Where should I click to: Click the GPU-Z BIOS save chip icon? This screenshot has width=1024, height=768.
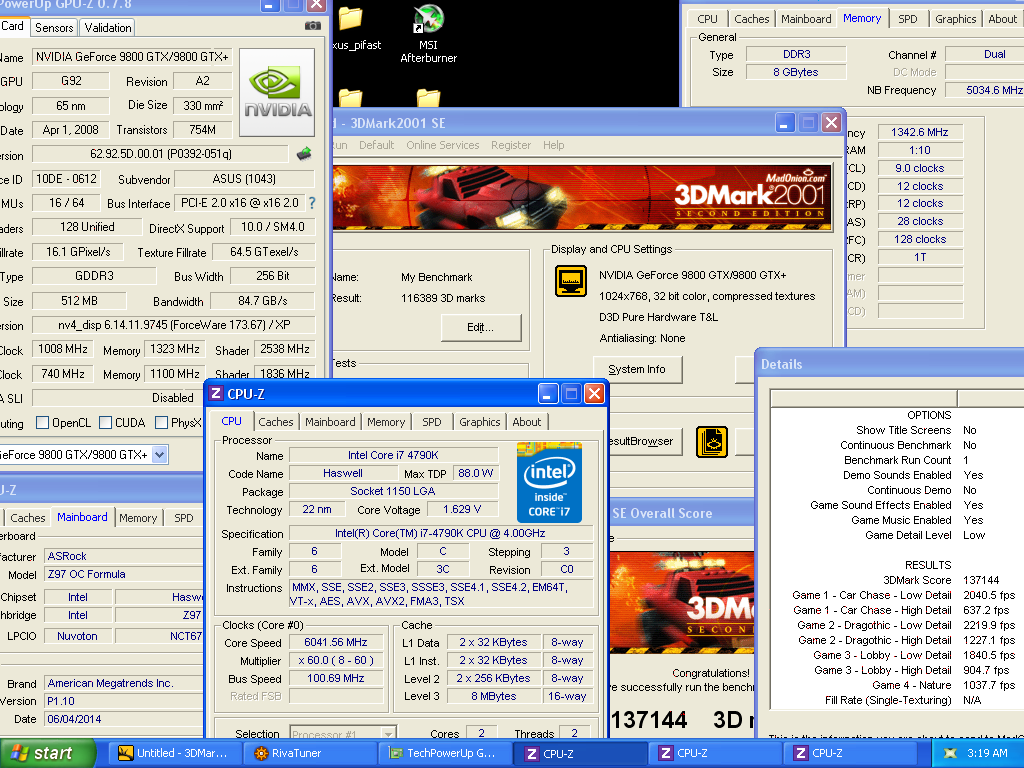[x=304, y=154]
